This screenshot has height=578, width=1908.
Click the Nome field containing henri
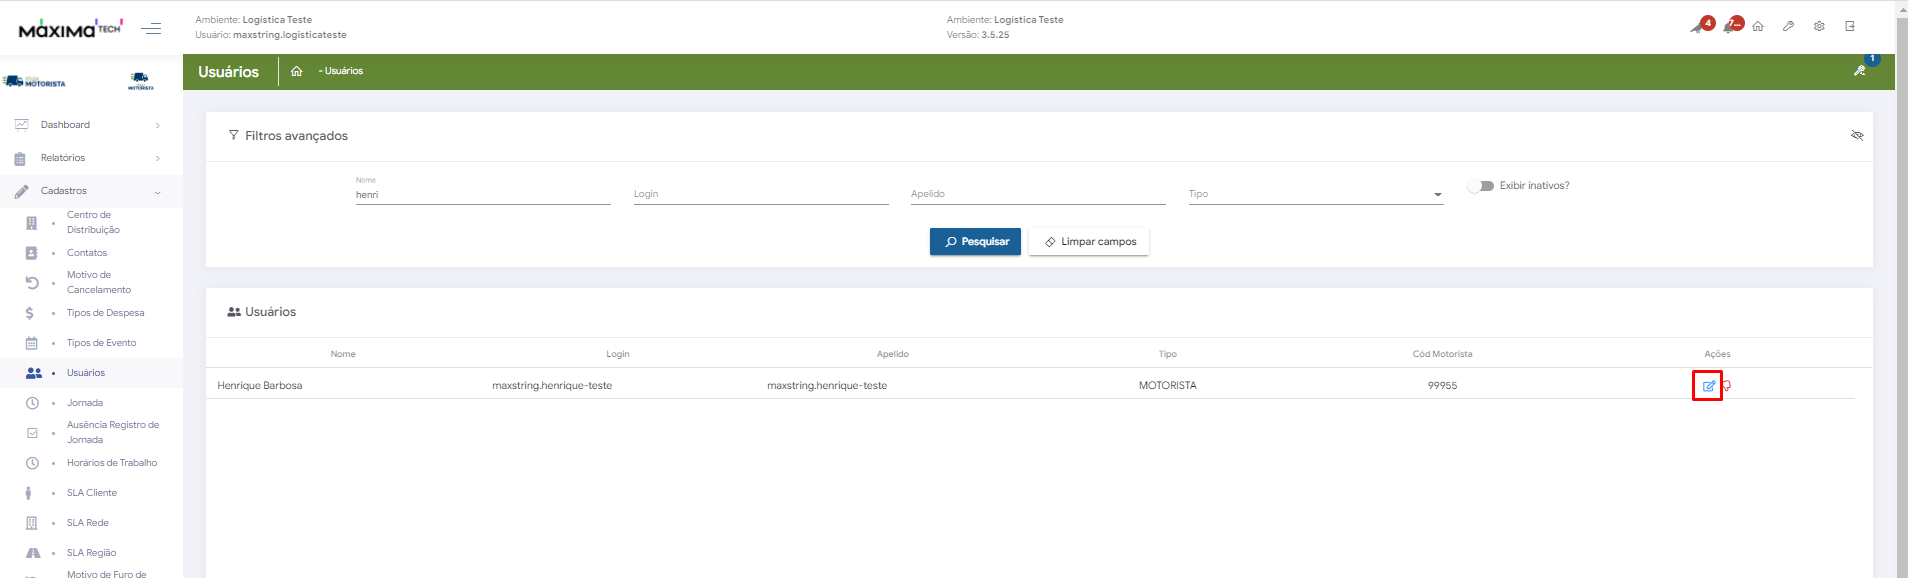pyautogui.click(x=483, y=194)
